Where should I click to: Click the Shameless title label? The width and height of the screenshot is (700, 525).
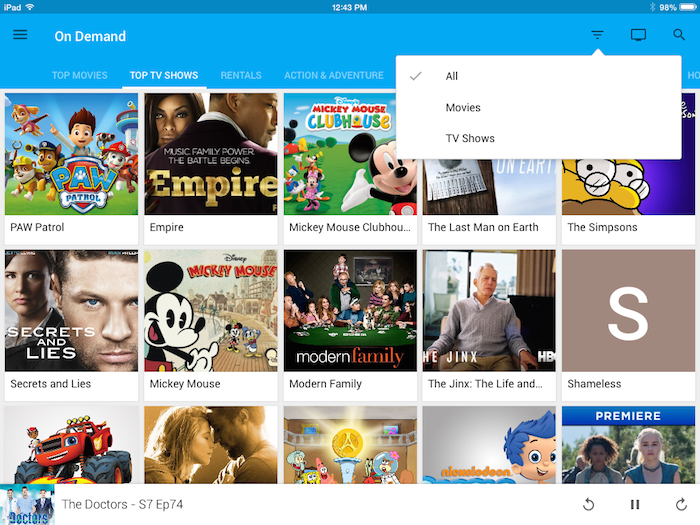click(594, 384)
